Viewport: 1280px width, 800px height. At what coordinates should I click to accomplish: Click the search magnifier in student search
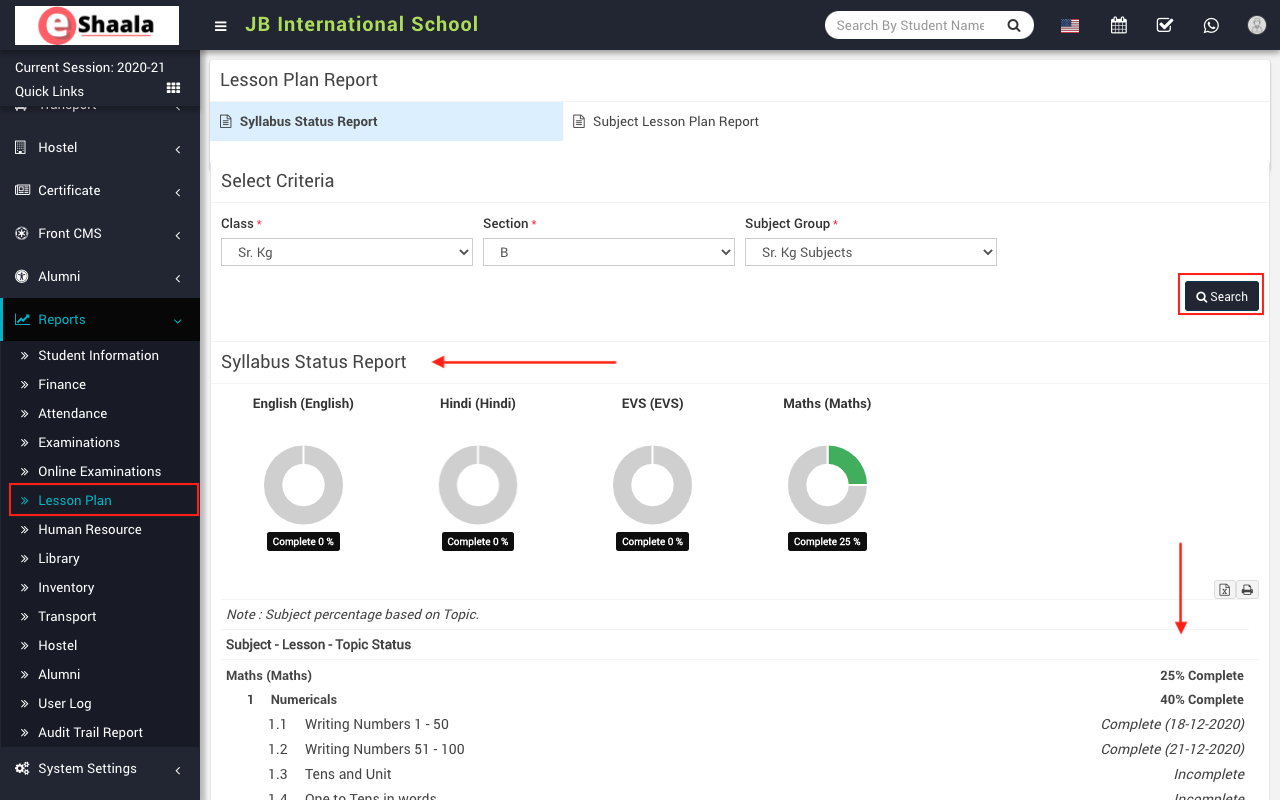(x=1013, y=26)
